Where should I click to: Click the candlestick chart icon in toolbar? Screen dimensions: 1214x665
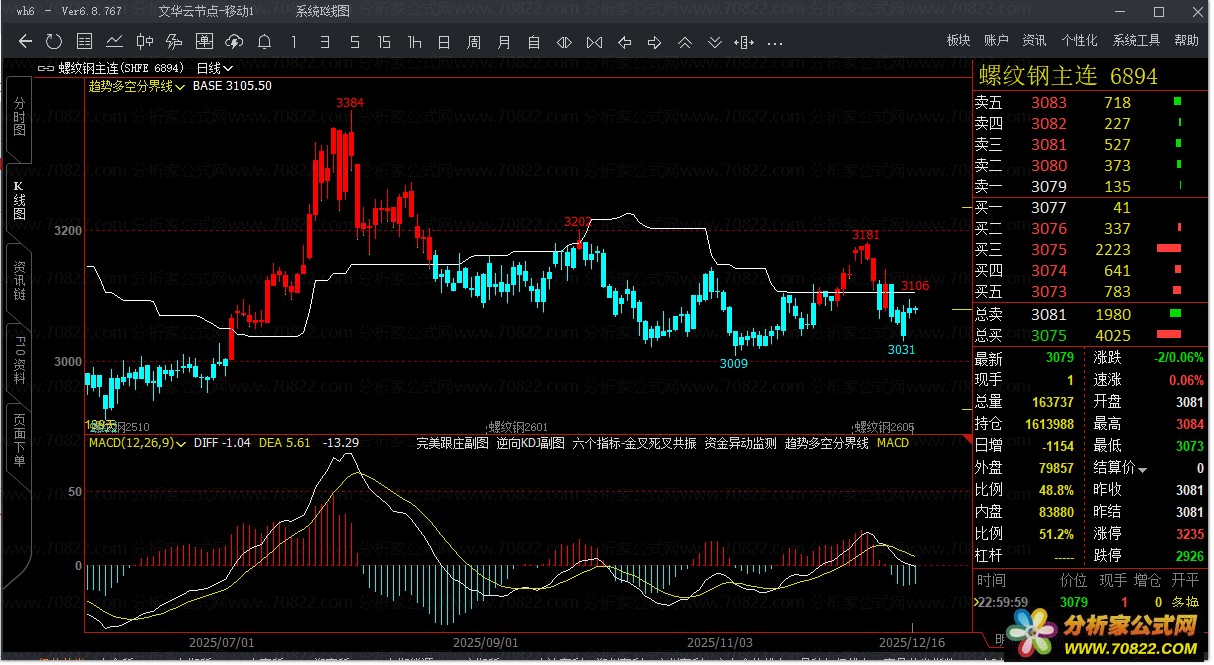144,42
